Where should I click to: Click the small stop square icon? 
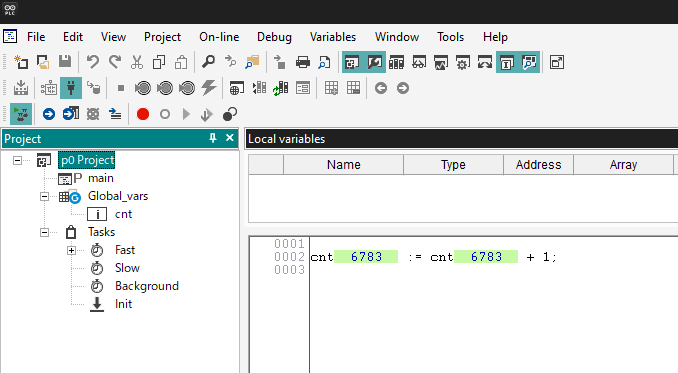121,88
